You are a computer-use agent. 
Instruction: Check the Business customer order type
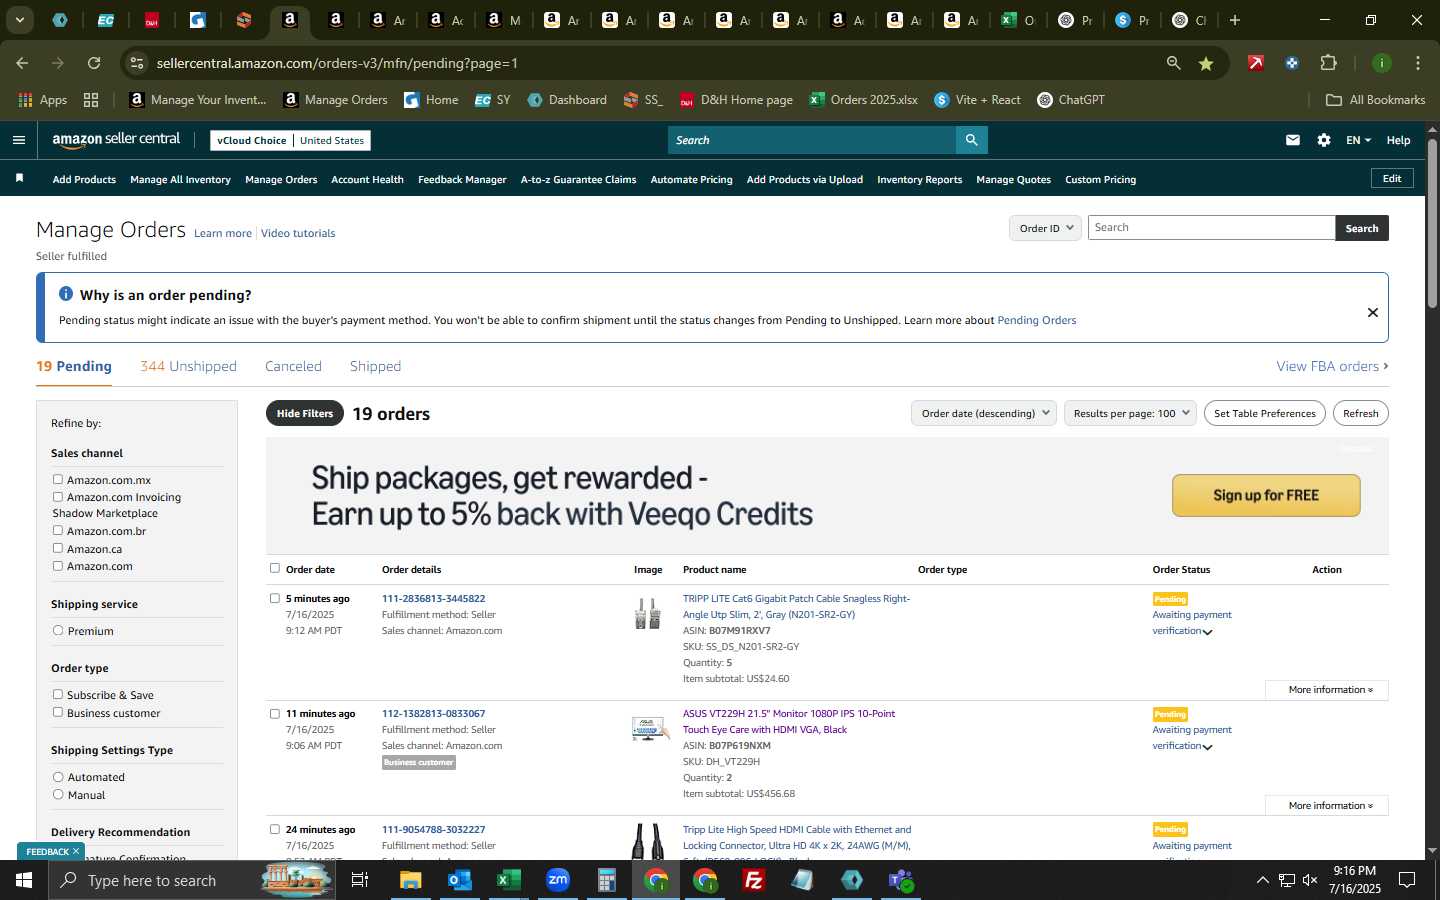pos(58,713)
